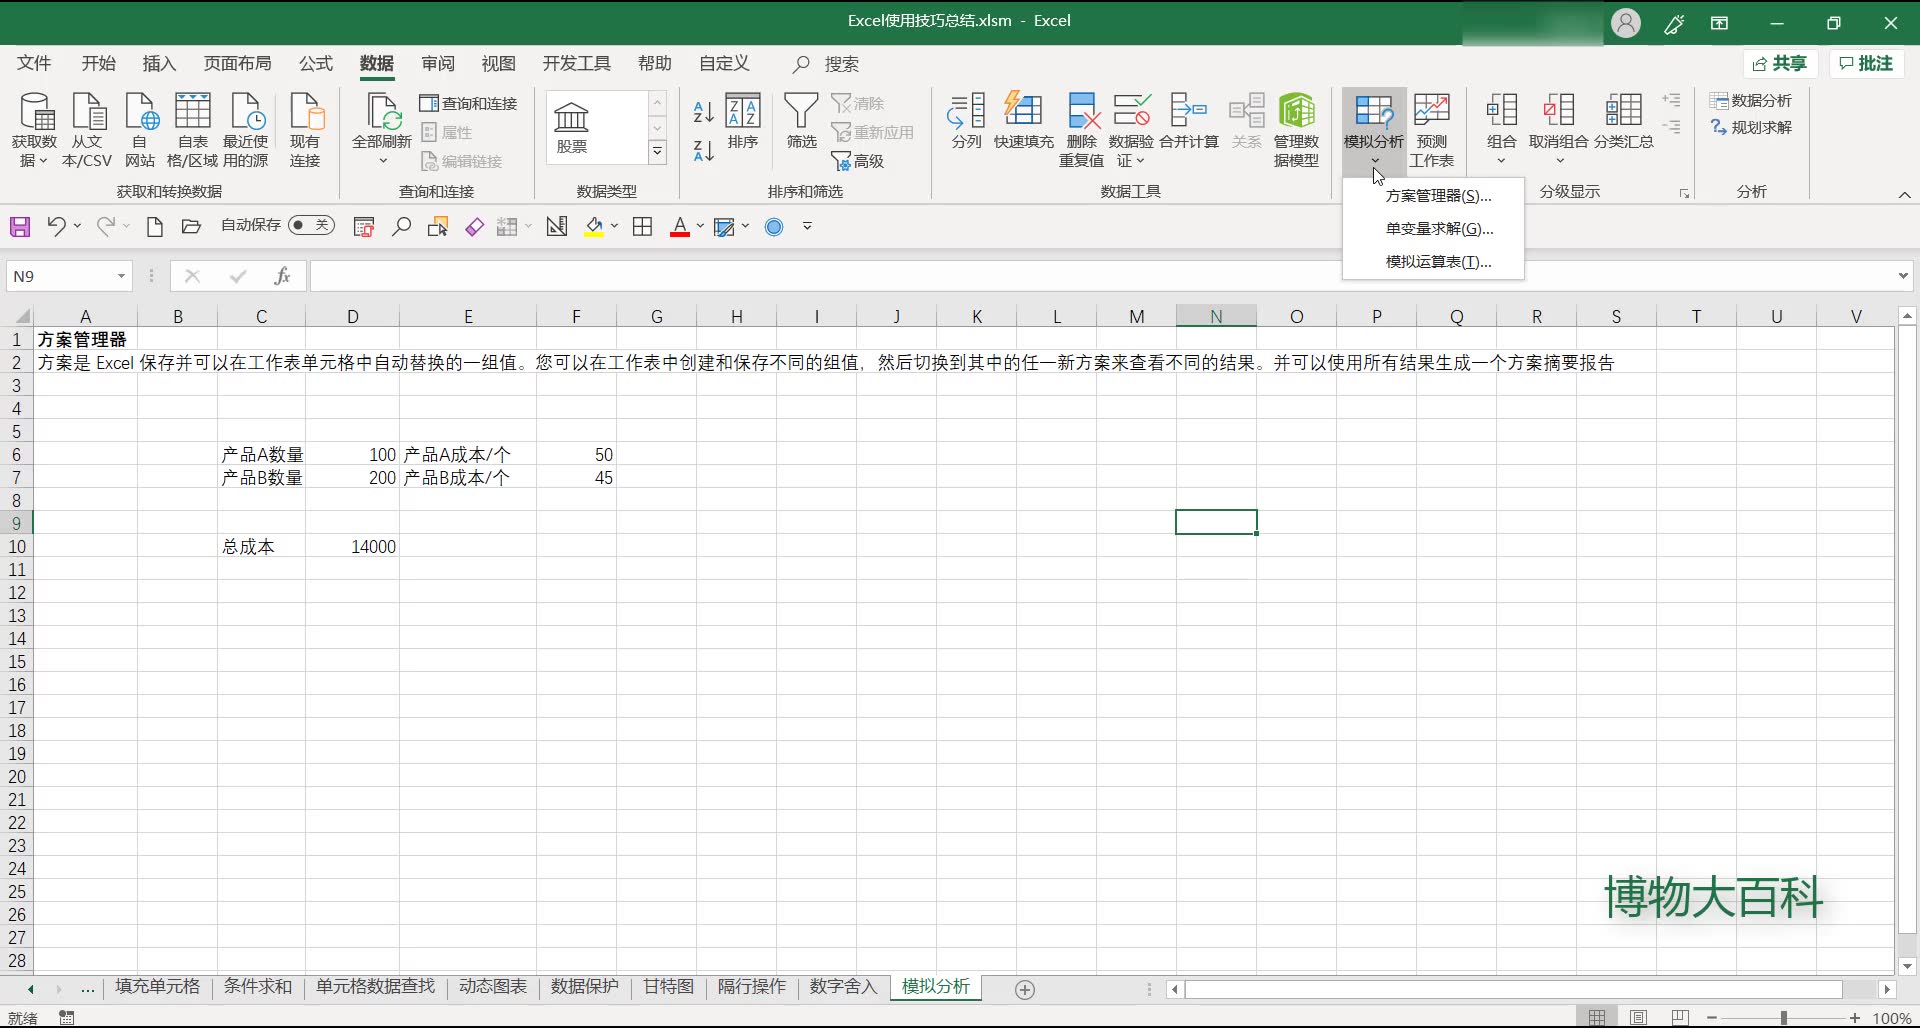Choose 模拟运算表(T)... menu item
Viewport: 1920px width, 1028px height.
(x=1438, y=262)
